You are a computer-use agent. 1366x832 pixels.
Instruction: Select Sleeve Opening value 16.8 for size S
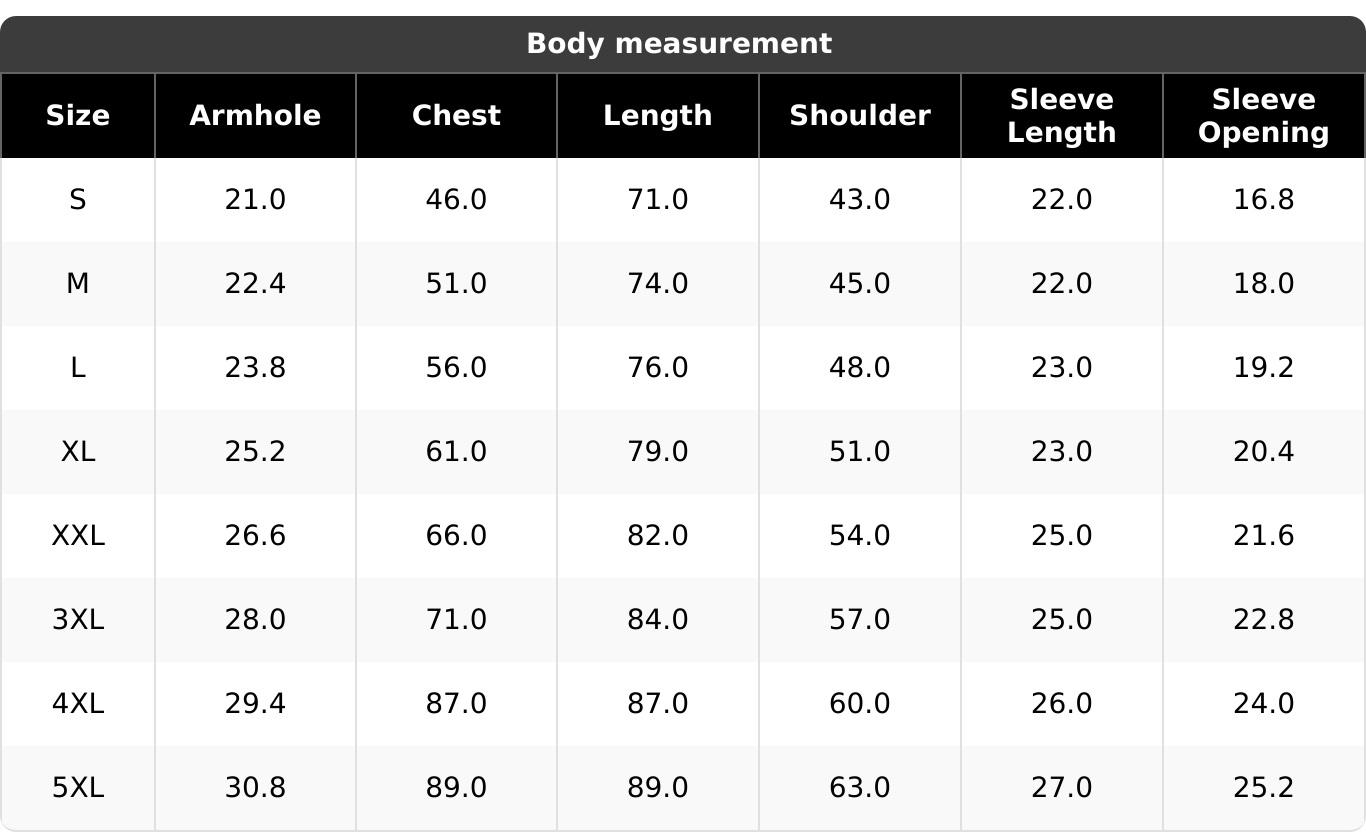(x=1263, y=200)
